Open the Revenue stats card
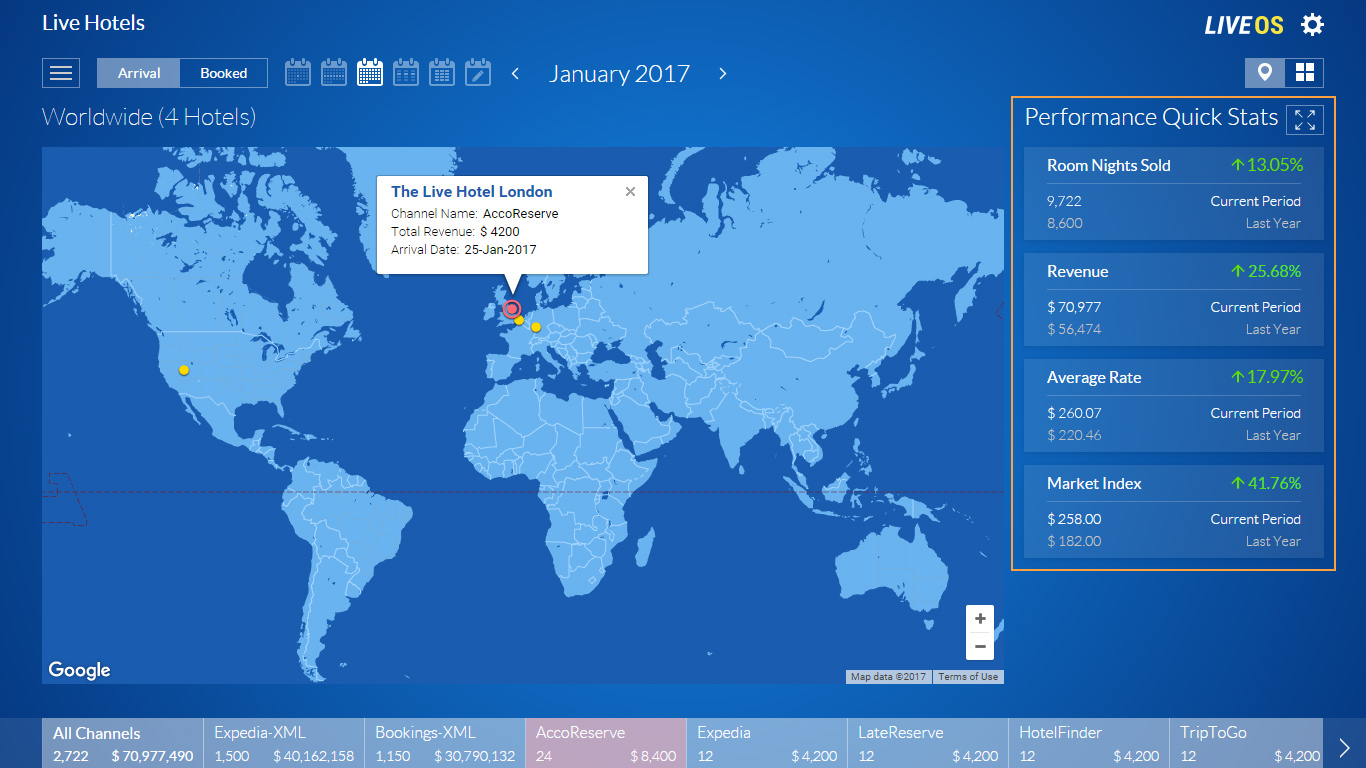1366x768 pixels. (1173, 300)
